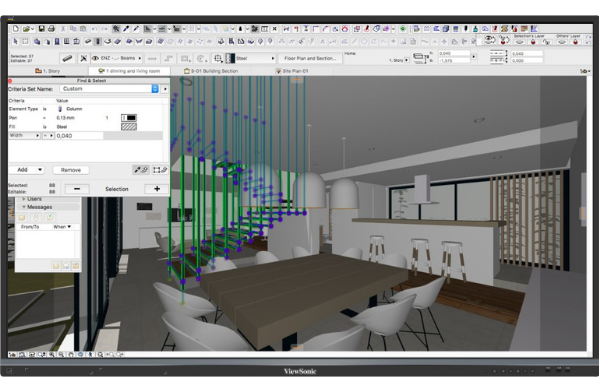Select the Door tool icon
This screenshot has height=387, width=599.
coord(57,41)
